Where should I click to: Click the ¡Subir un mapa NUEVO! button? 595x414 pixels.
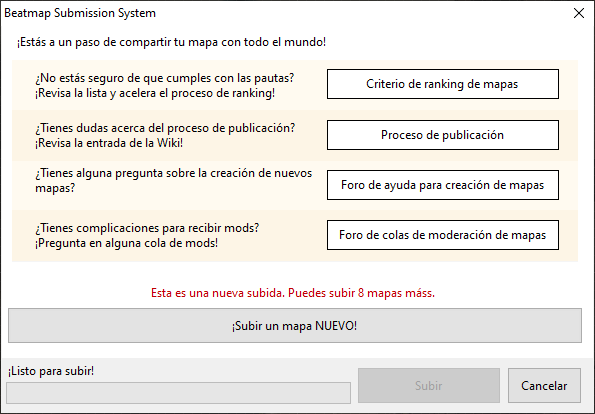(x=295, y=326)
